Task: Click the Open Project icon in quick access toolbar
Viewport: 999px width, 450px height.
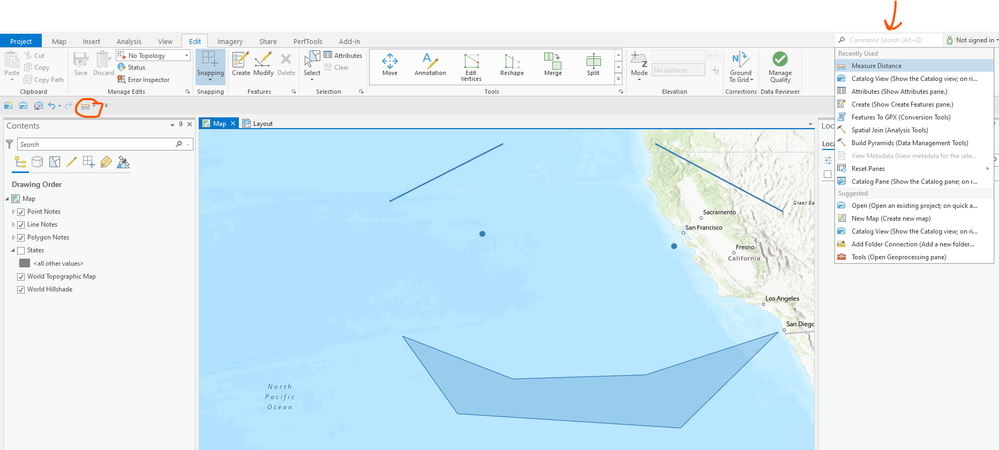Action: point(23,106)
